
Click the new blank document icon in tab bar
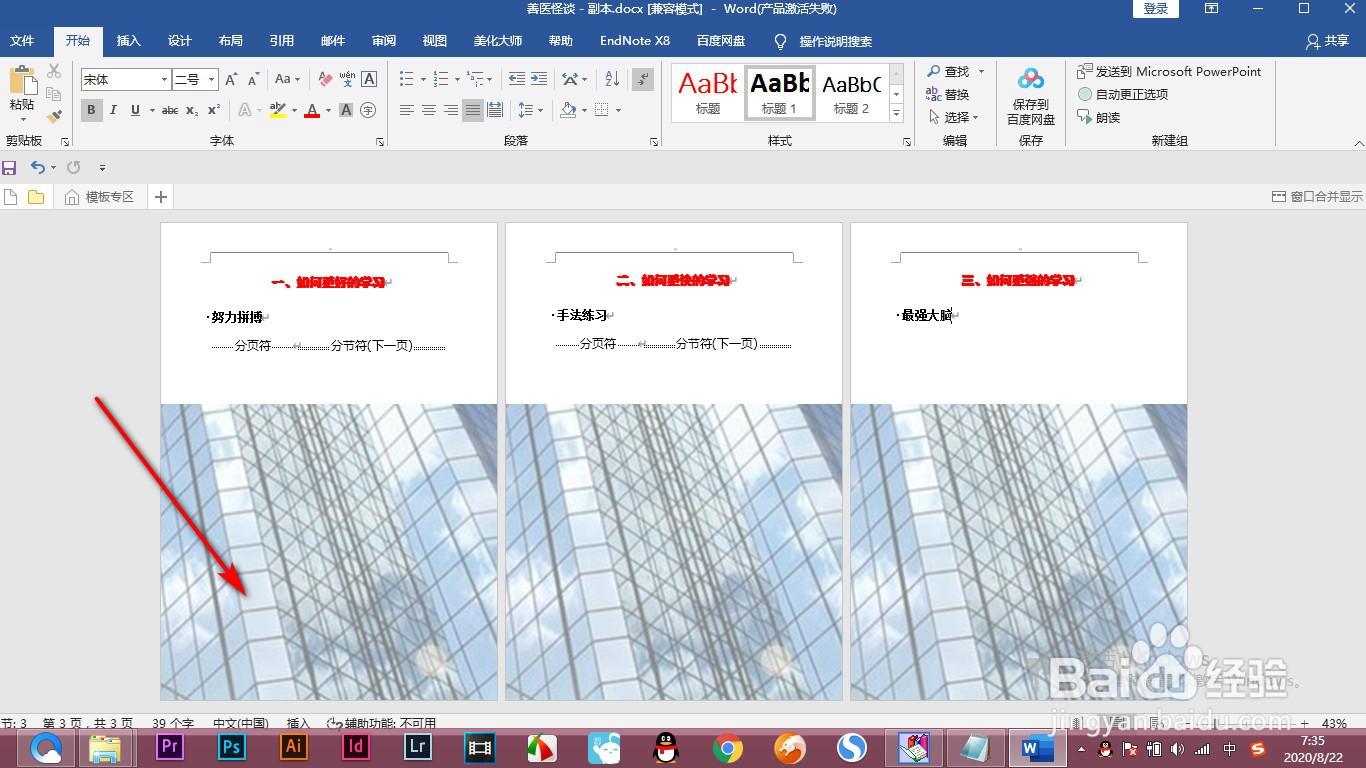pyautogui.click(x=11, y=197)
